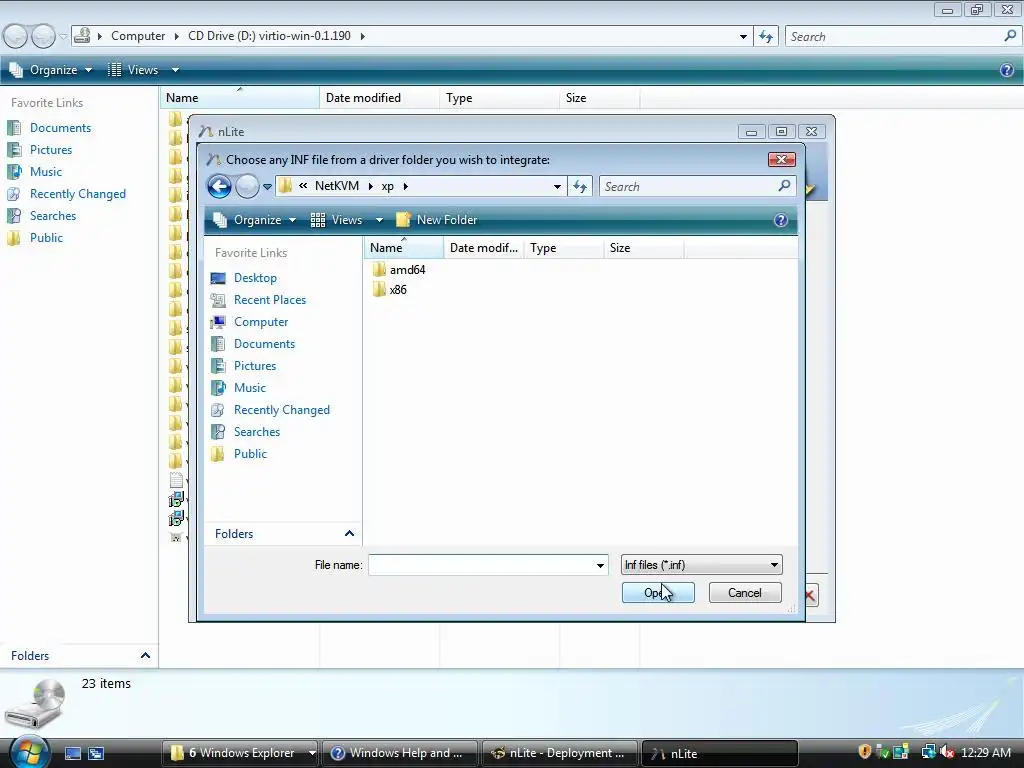The image size is (1024, 768).
Task: Click the NetKVM breadcrumb in the dialog path
Action: (x=336, y=186)
